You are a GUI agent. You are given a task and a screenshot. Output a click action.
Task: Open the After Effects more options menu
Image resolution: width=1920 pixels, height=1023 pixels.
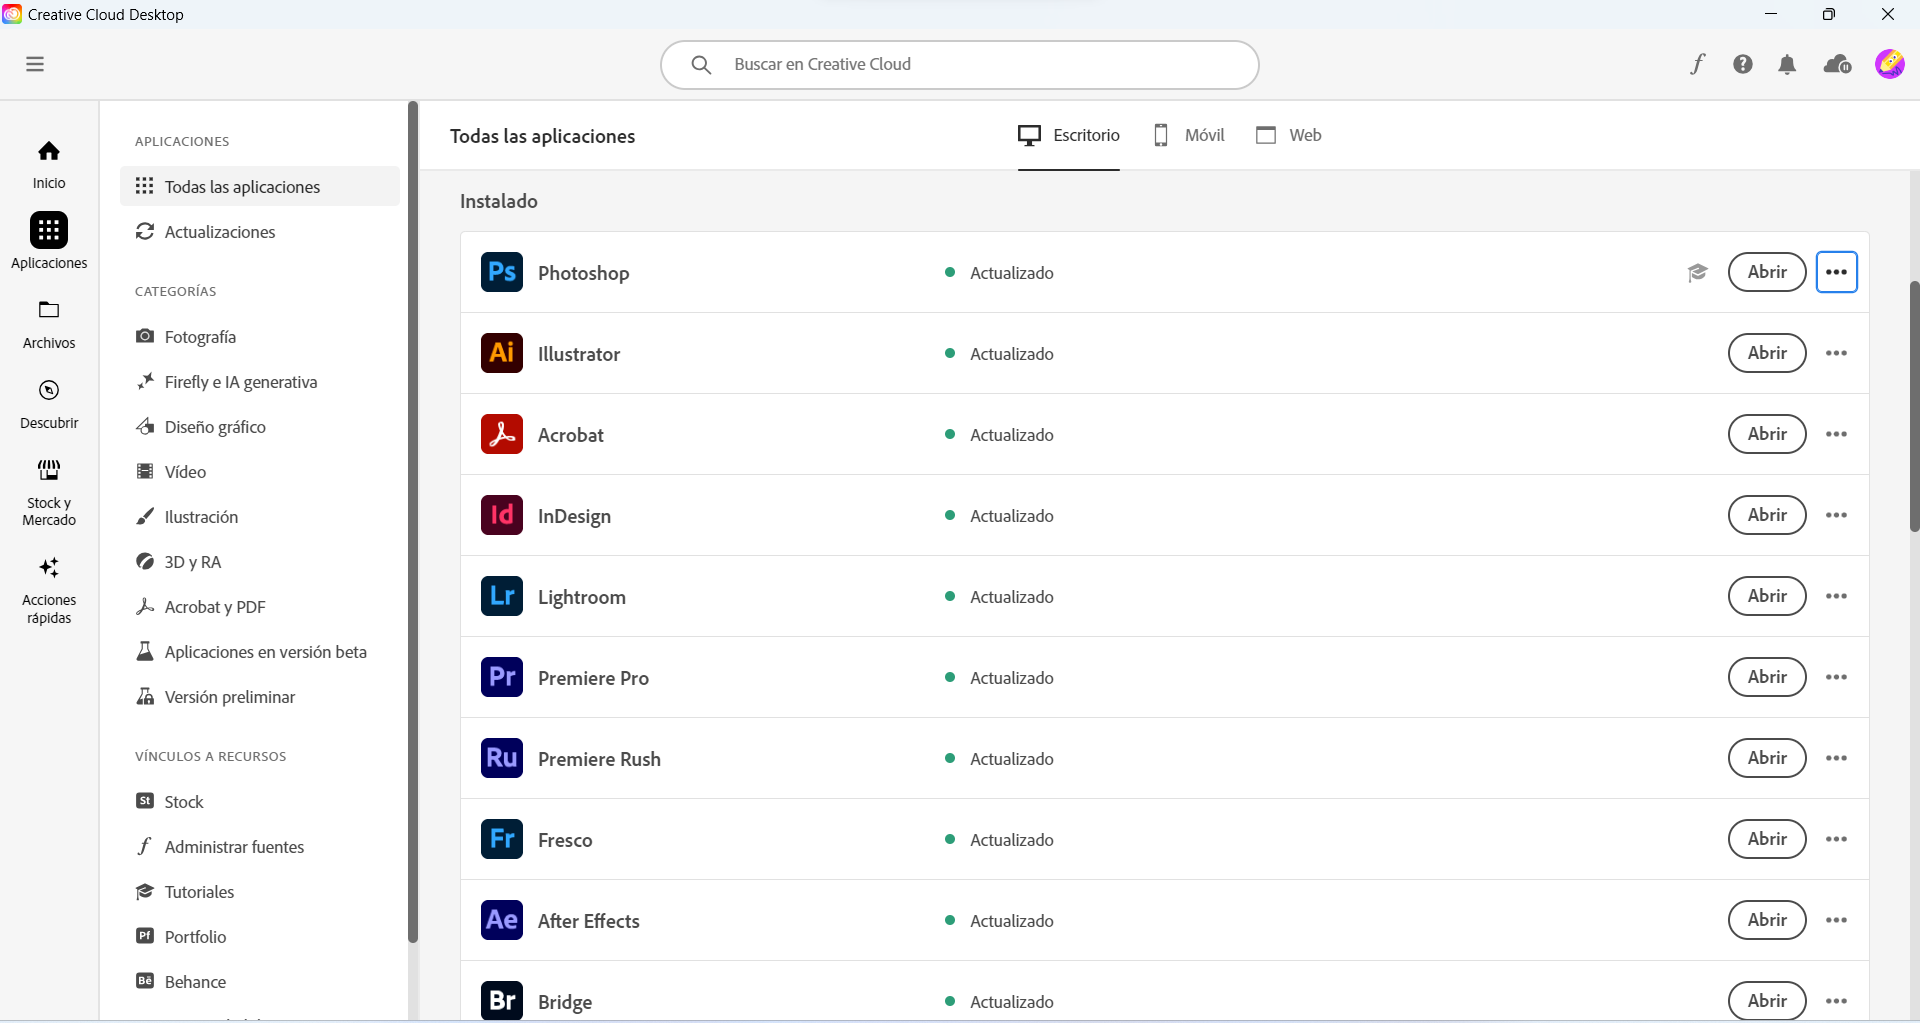pos(1838,920)
